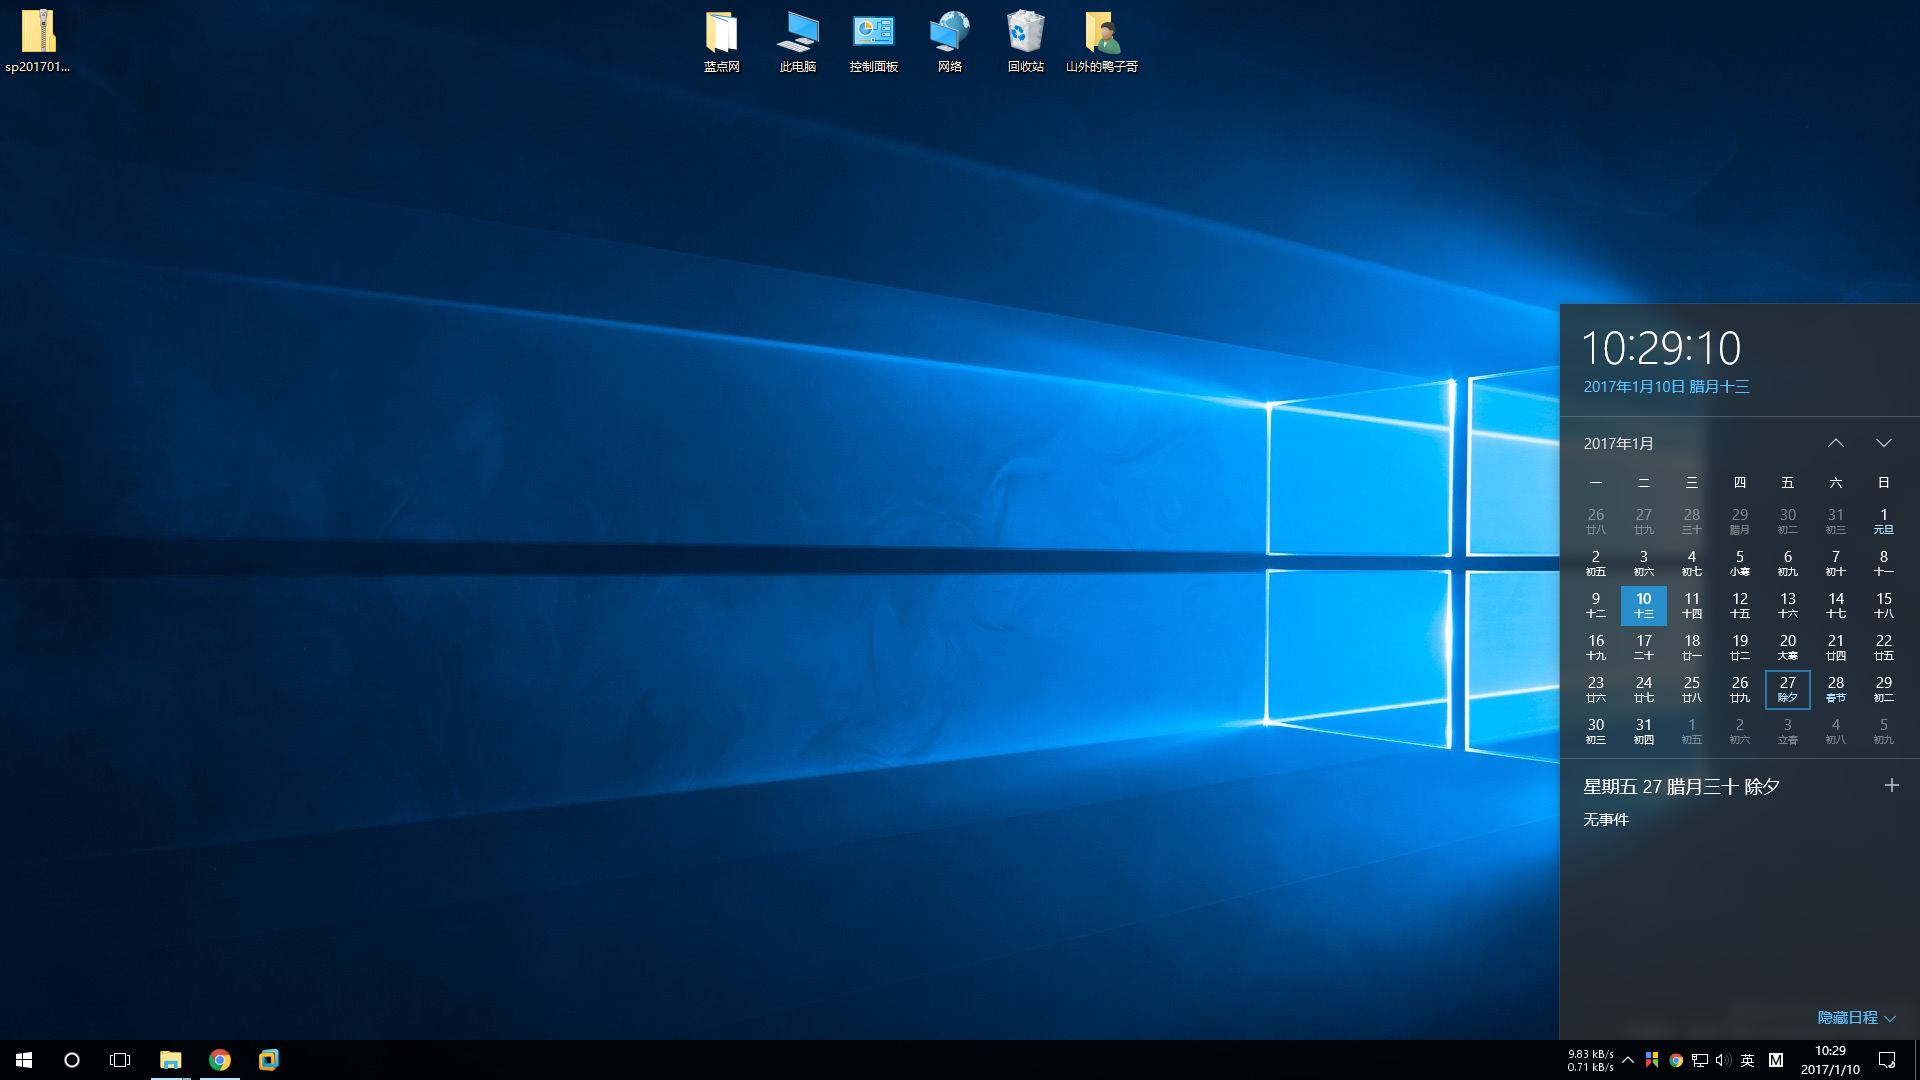Click the volume speaker tray icon
The width and height of the screenshot is (1920, 1080).
(1723, 1060)
